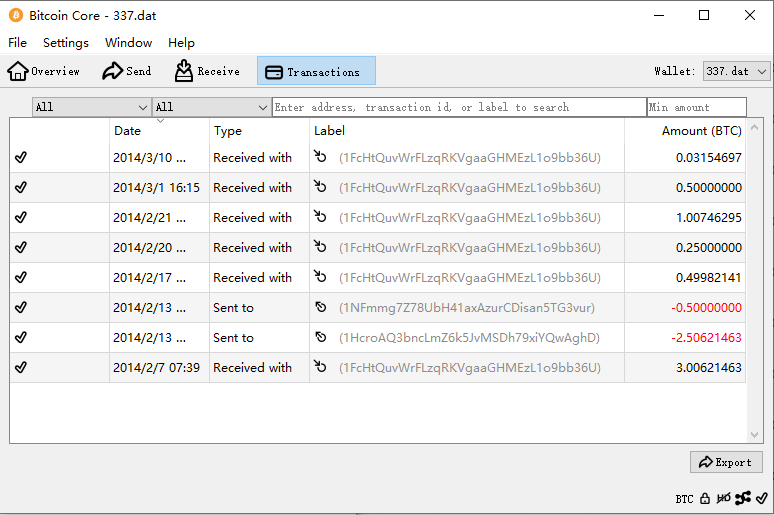The image size is (774, 515).
Task: Expand the date filter dropdown
Action: [x=91, y=107]
